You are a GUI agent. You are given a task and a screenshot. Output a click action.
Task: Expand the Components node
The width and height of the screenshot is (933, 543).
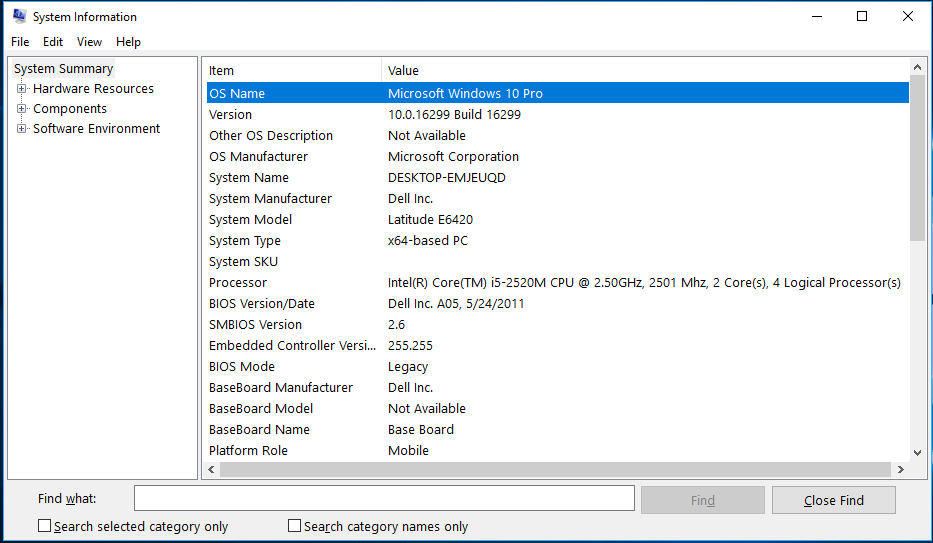click(x=21, y=109)
